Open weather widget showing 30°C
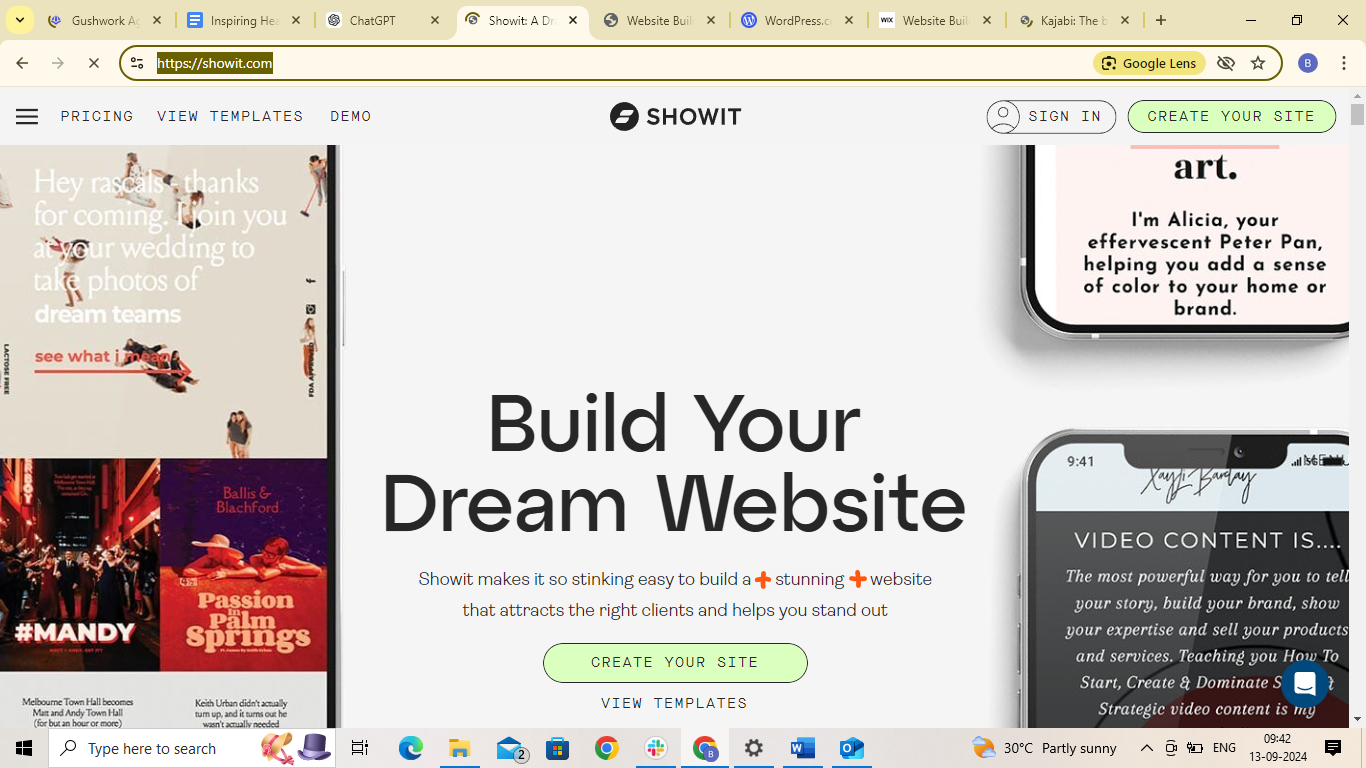1366x768 pixels. coord(1045,748)
